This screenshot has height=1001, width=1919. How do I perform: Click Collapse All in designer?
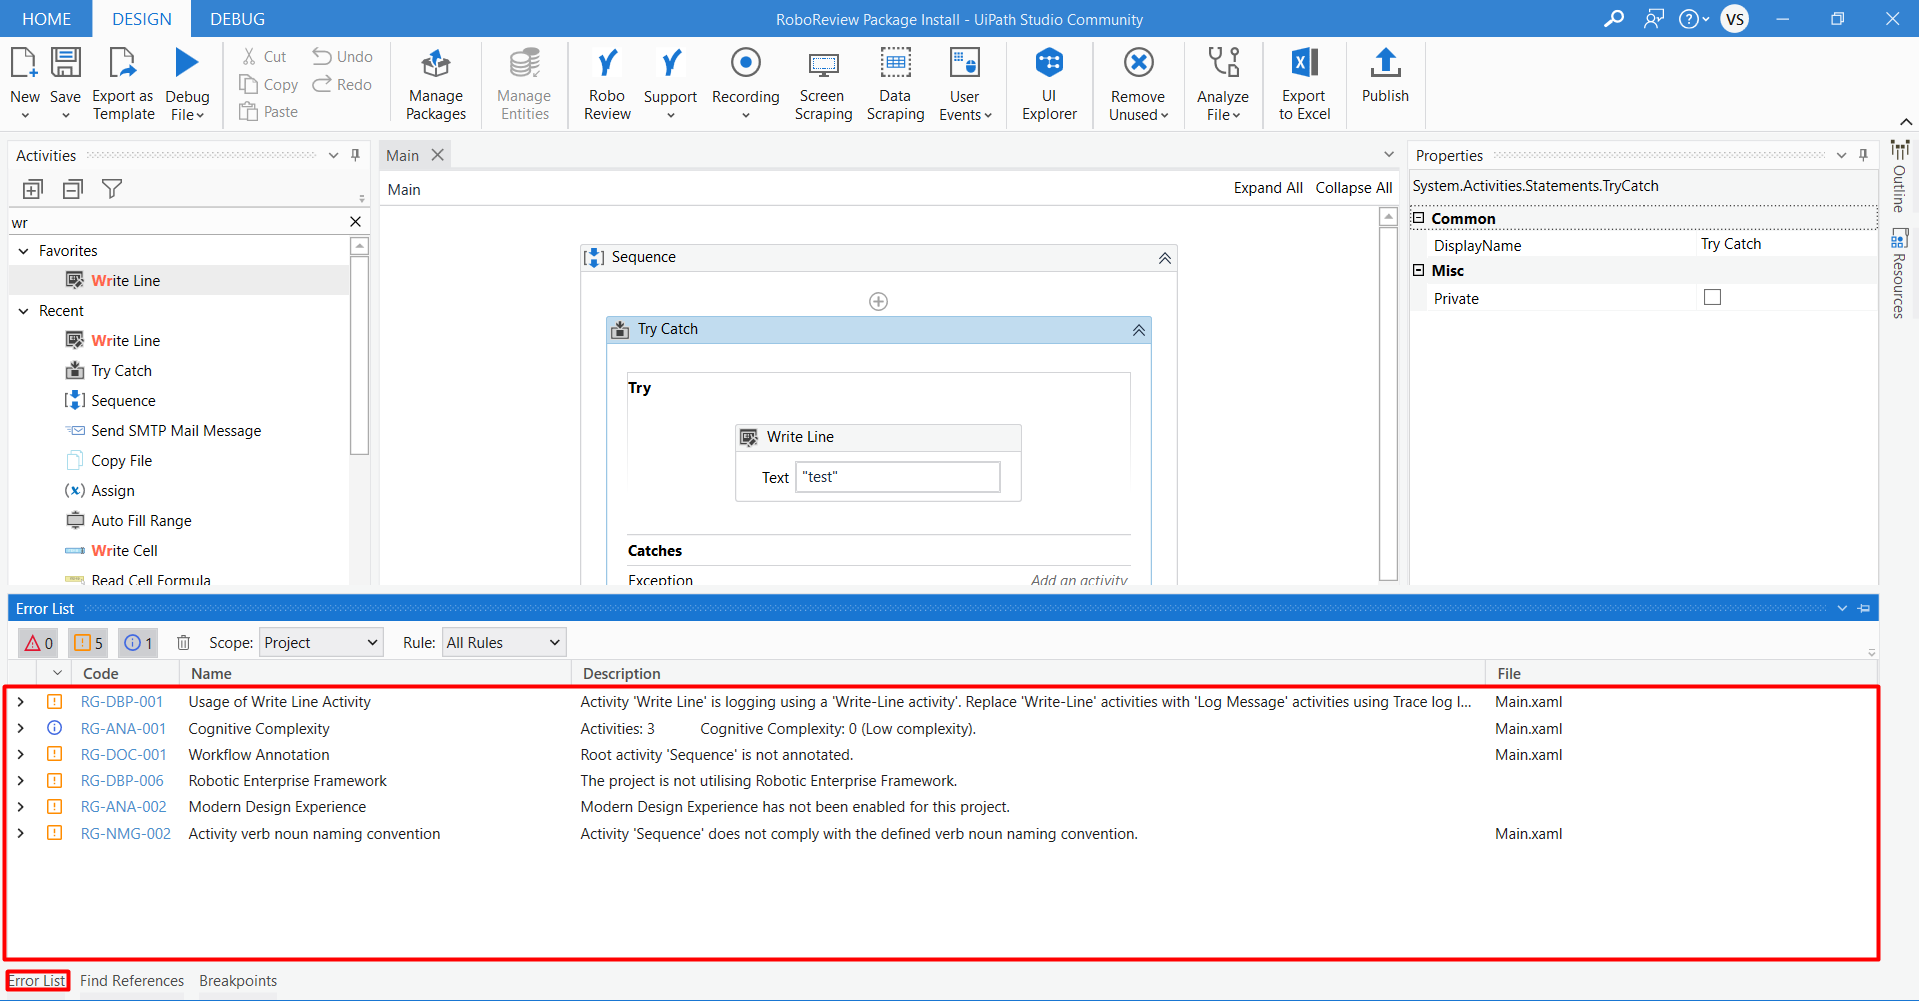tap(1354, 188)
